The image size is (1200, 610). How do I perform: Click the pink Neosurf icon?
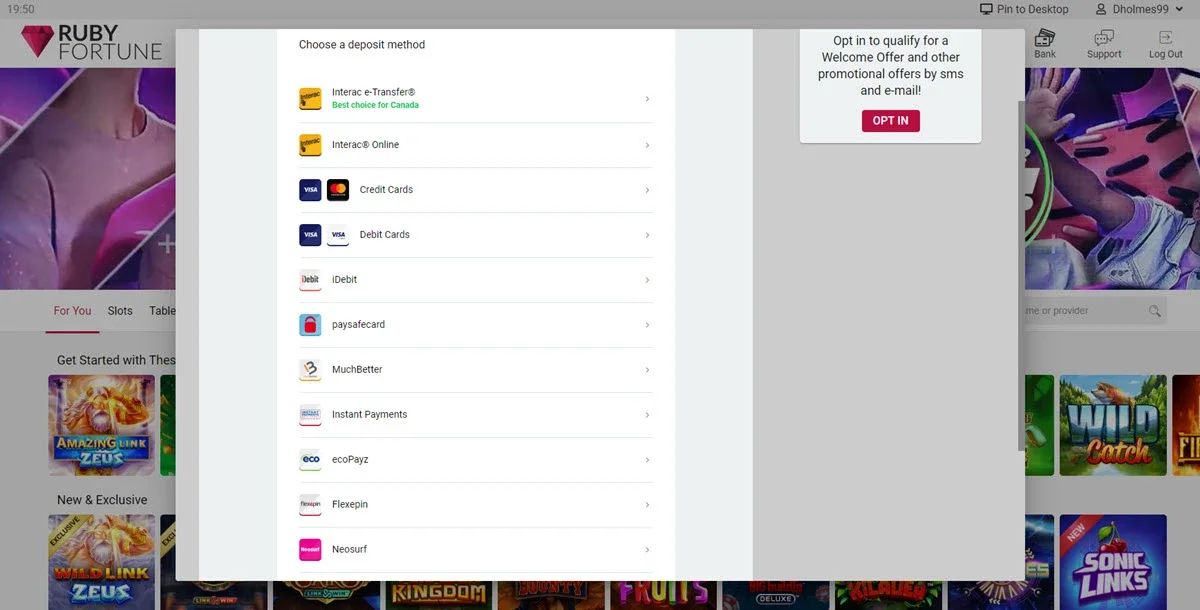coord(310,550)
